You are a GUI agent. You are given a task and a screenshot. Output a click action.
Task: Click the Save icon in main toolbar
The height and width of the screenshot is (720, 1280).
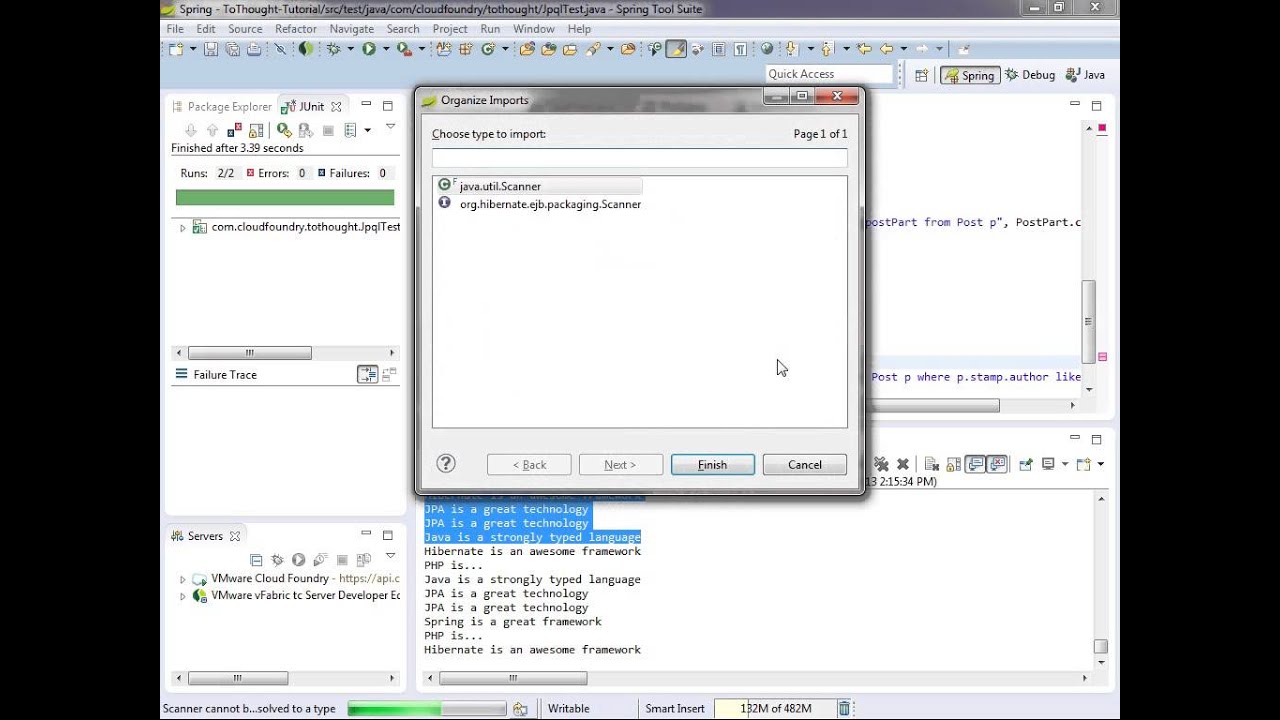(x=211, y=49)
